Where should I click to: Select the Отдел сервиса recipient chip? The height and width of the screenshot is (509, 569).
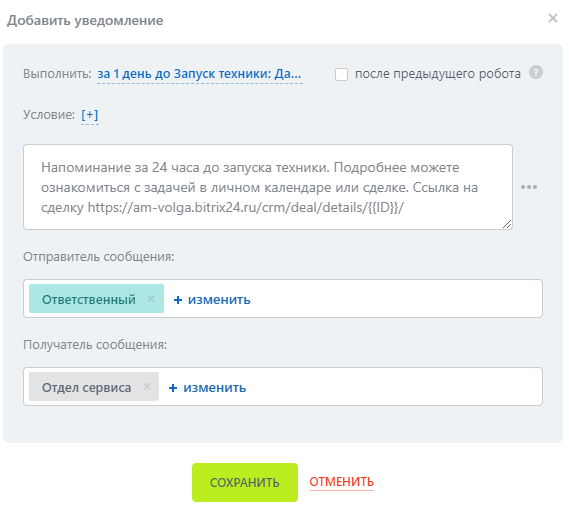pos(86,387)
